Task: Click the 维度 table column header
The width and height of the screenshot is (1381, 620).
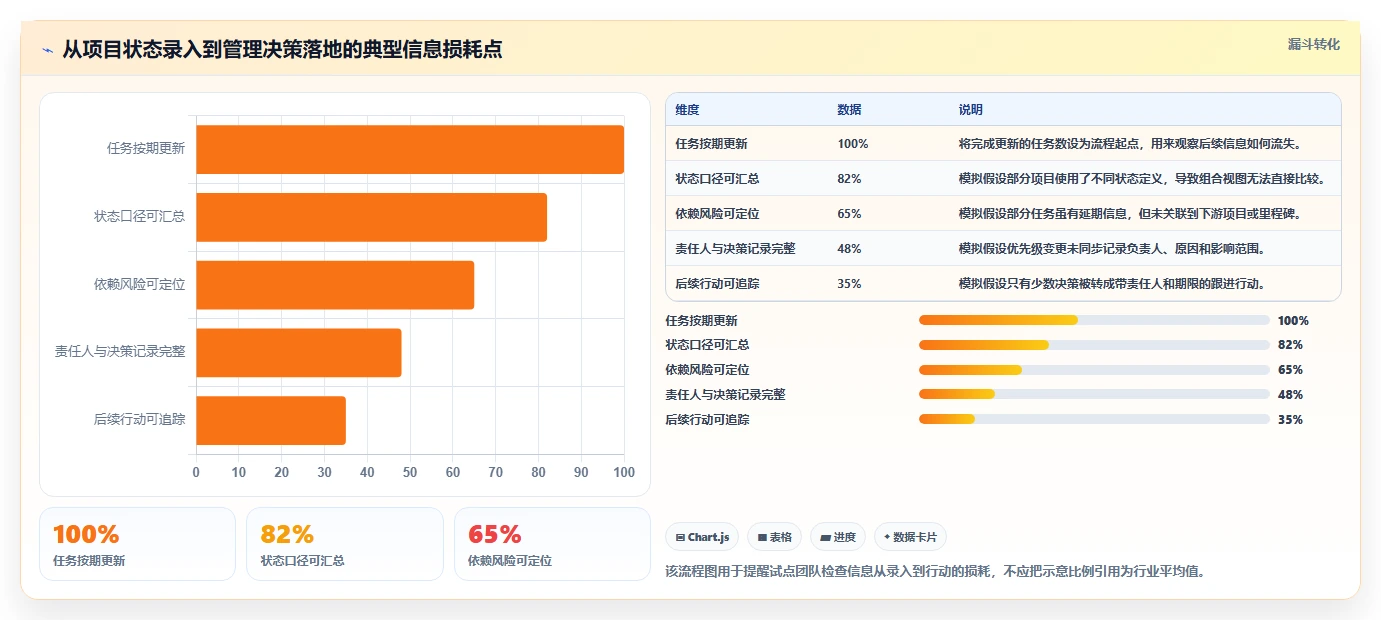Action: 687,110
